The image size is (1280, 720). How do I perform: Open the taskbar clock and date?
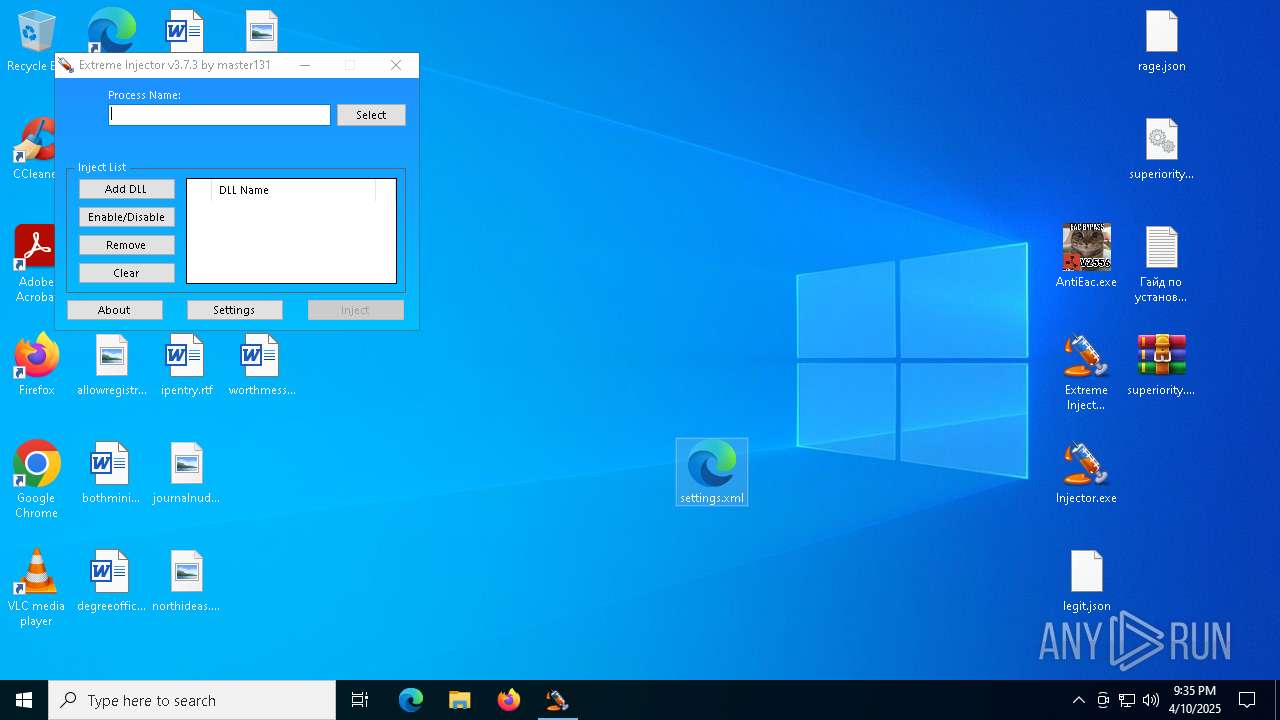[1196, 700]
